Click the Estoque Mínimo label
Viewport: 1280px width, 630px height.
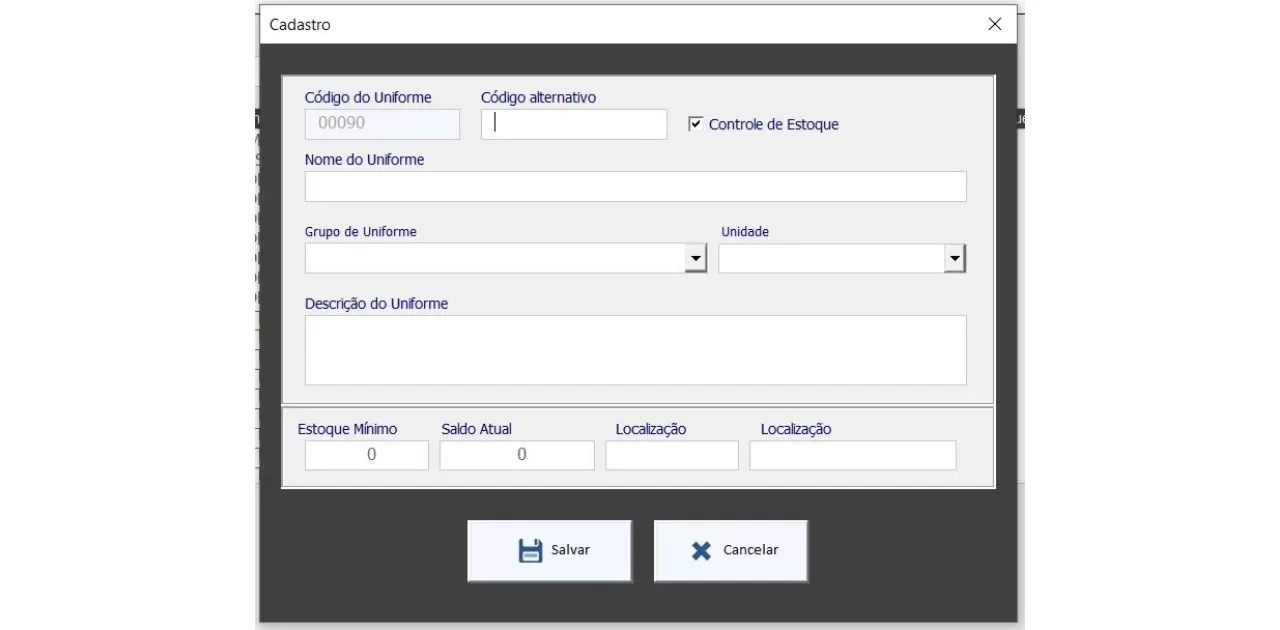click(347, 429)
